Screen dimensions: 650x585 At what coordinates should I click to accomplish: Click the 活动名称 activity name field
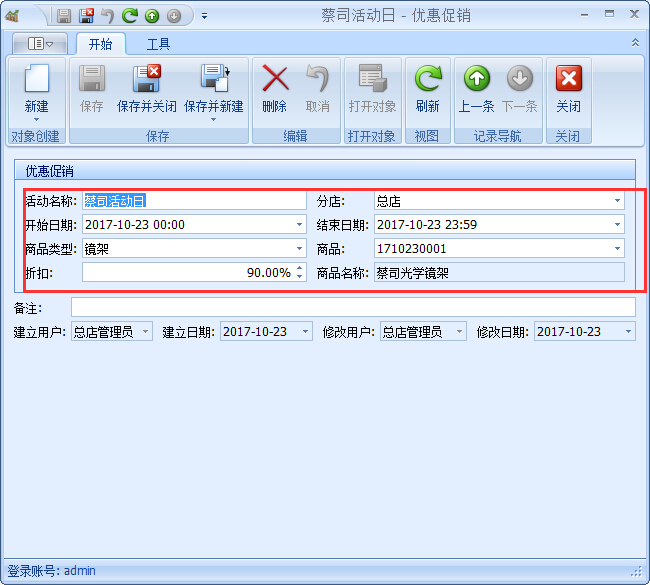pos(194,201)
